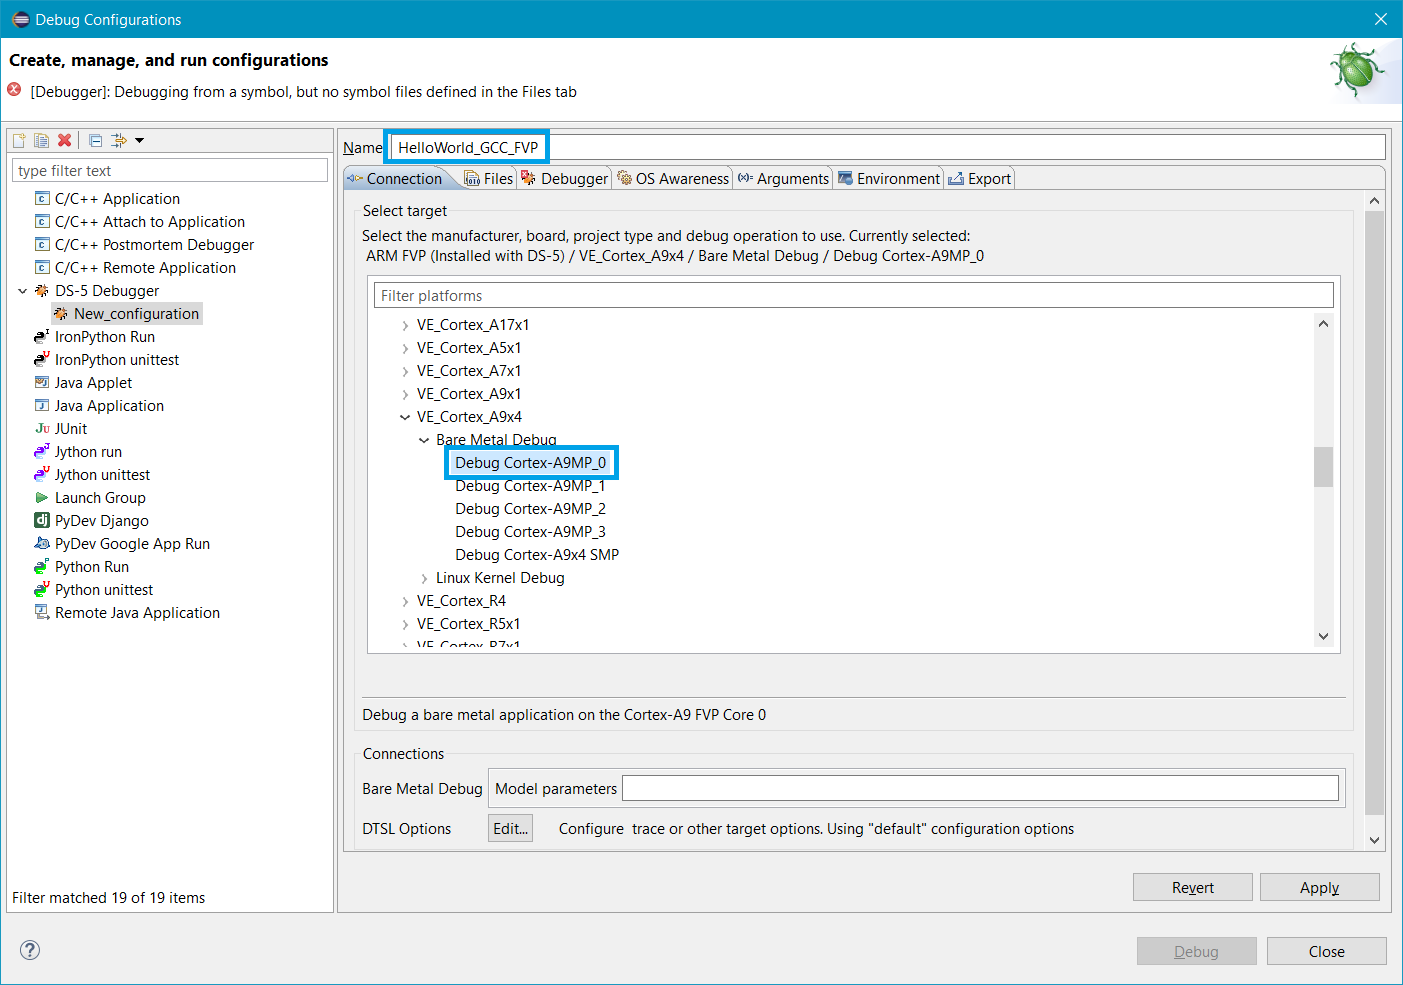Click the New launch configuration icon
Image resolution: width=1403 pixels, height=985 pixels.
tap(19, 141)
